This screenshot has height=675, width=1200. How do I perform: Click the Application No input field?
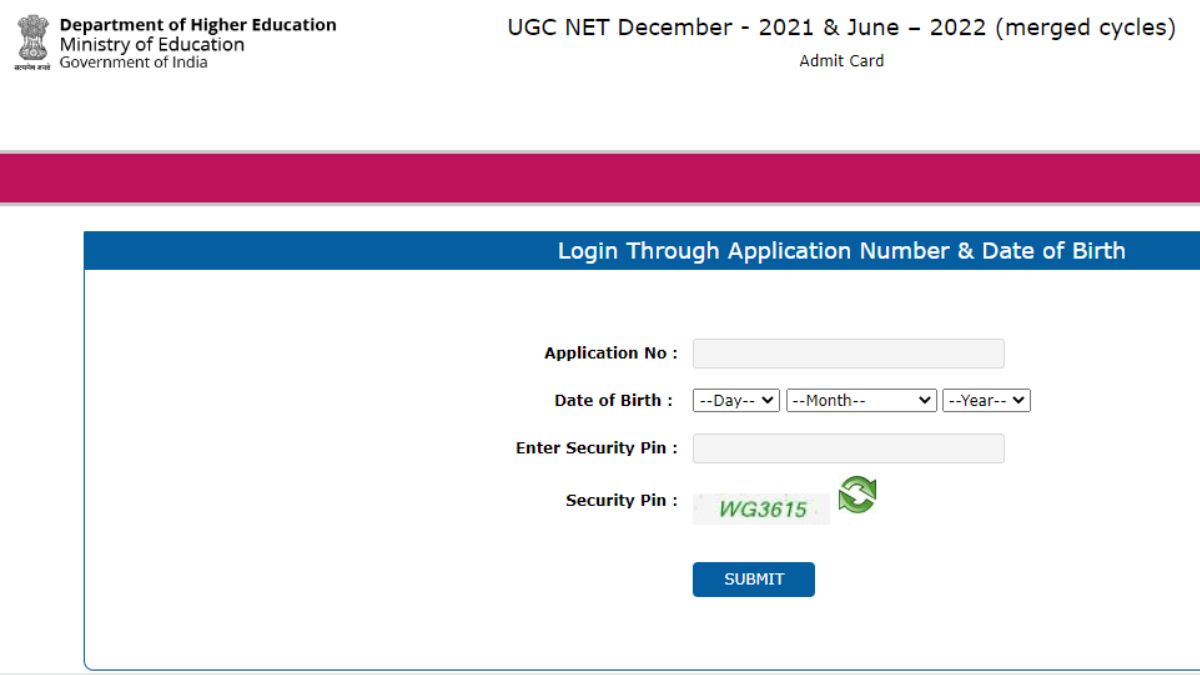(848, 354)
